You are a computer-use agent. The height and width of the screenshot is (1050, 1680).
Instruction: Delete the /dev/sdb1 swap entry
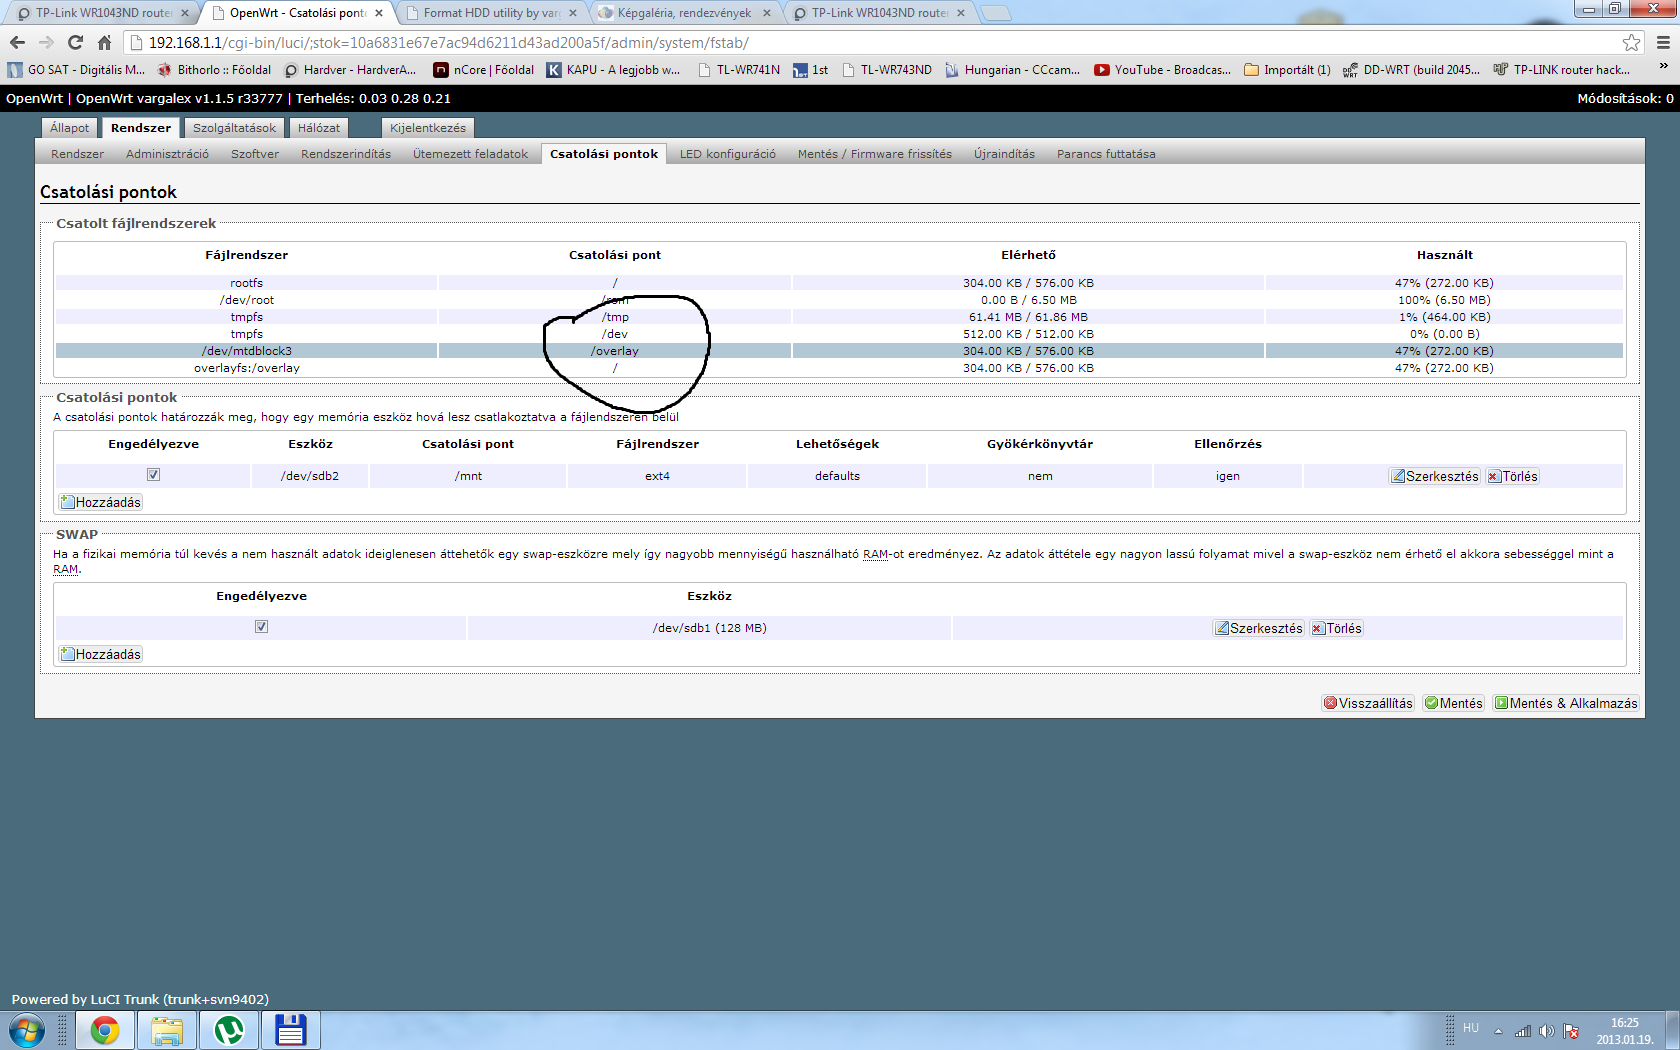click(1336, 628)
